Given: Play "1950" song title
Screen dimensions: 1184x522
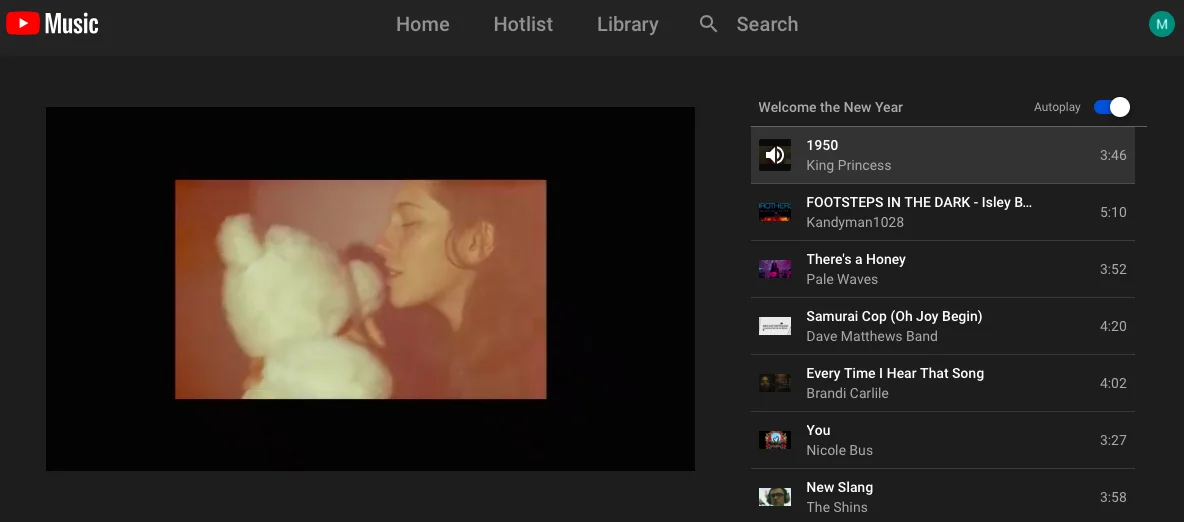Looking at the screenshot, I should (x=822, y=145).
